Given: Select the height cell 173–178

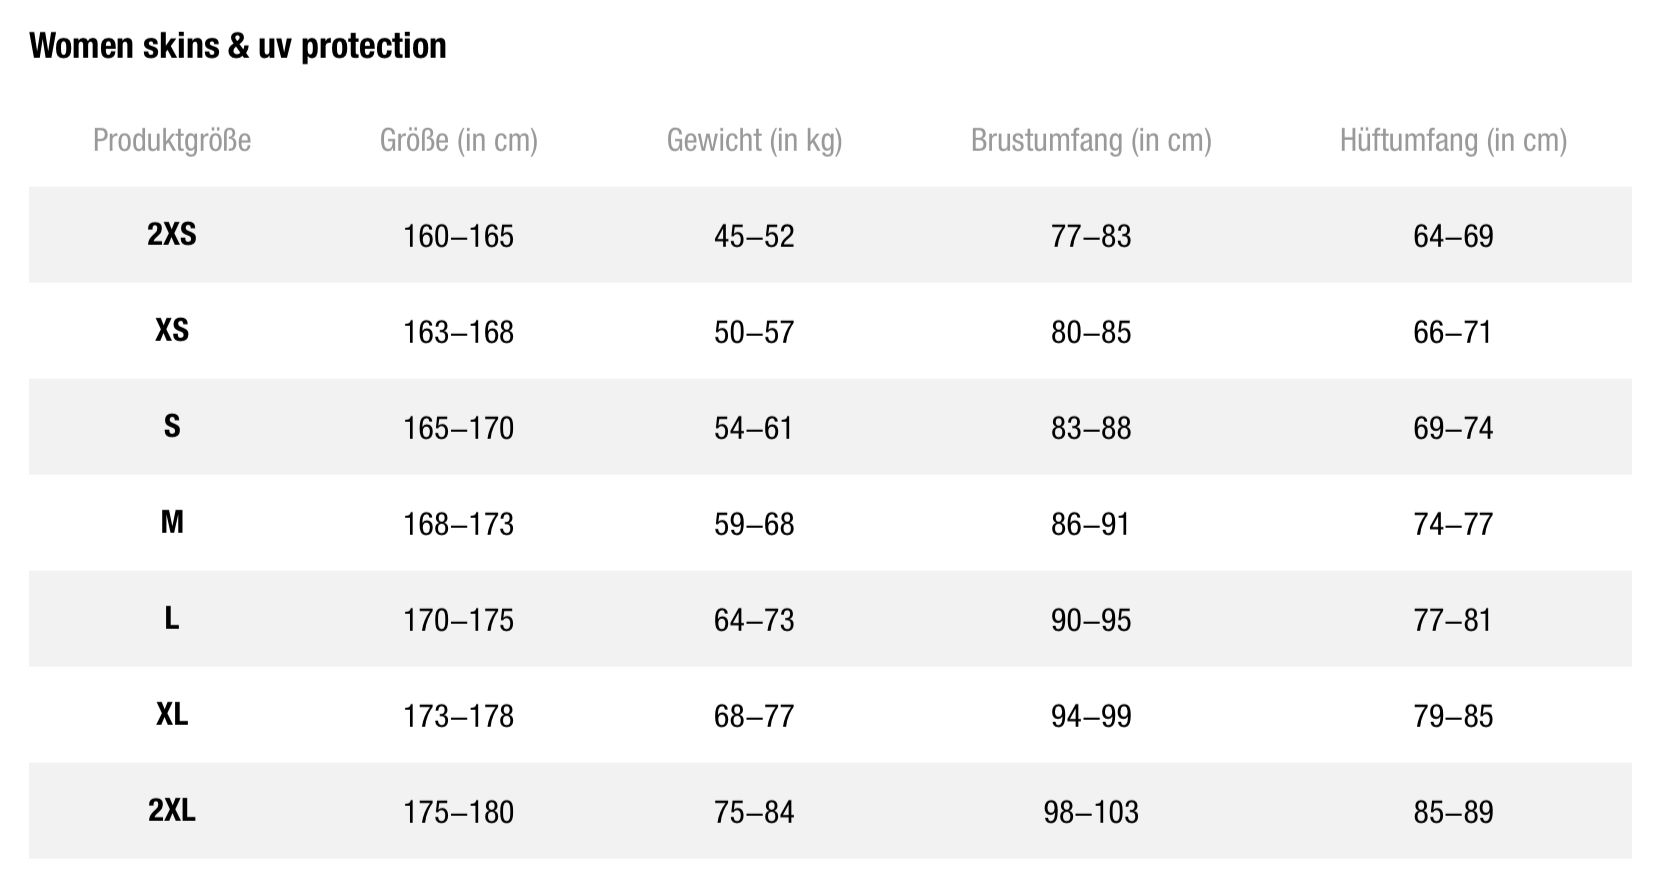Looking at the screenshot, I should [x=459, y=716].
